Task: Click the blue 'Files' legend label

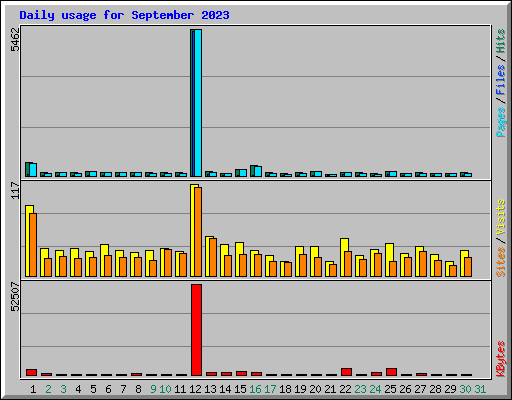Action: [x=501, y=80]
